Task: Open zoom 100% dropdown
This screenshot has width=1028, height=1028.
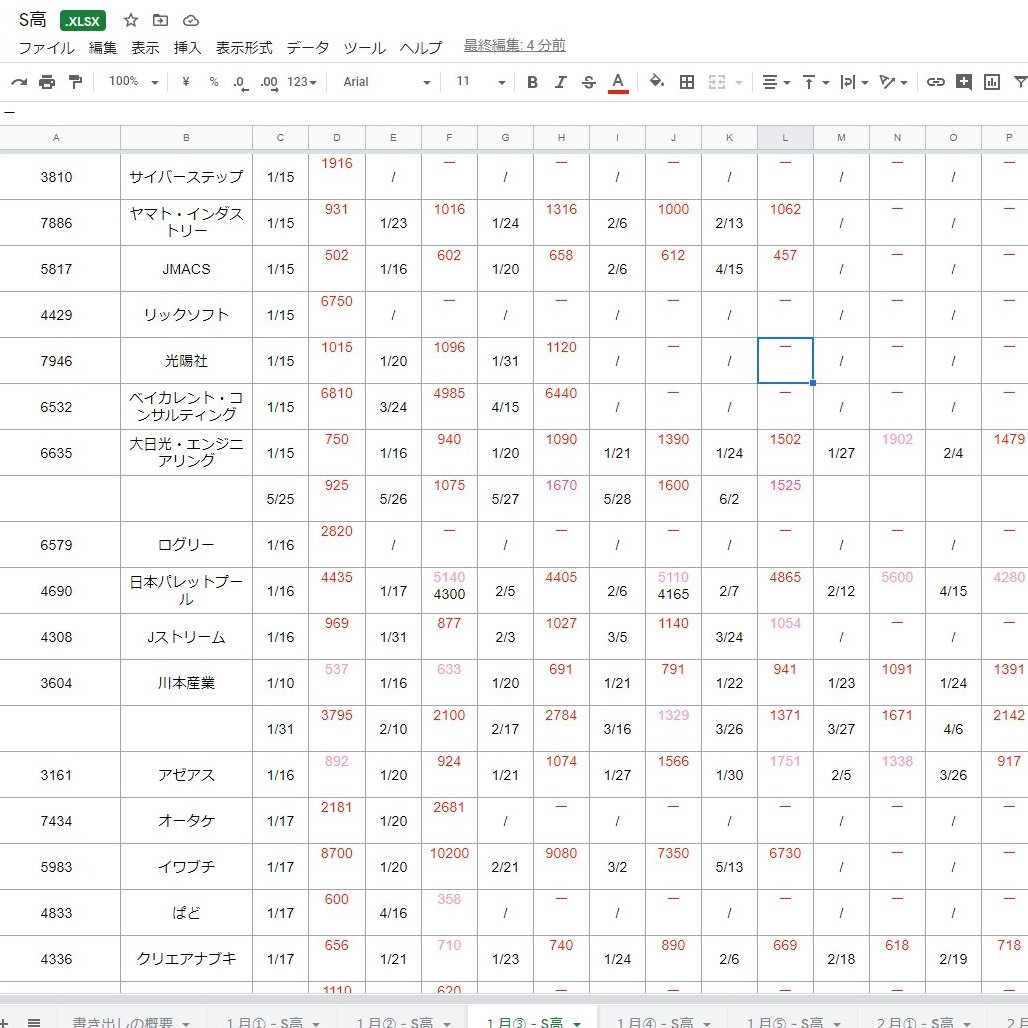Action: 134,82
